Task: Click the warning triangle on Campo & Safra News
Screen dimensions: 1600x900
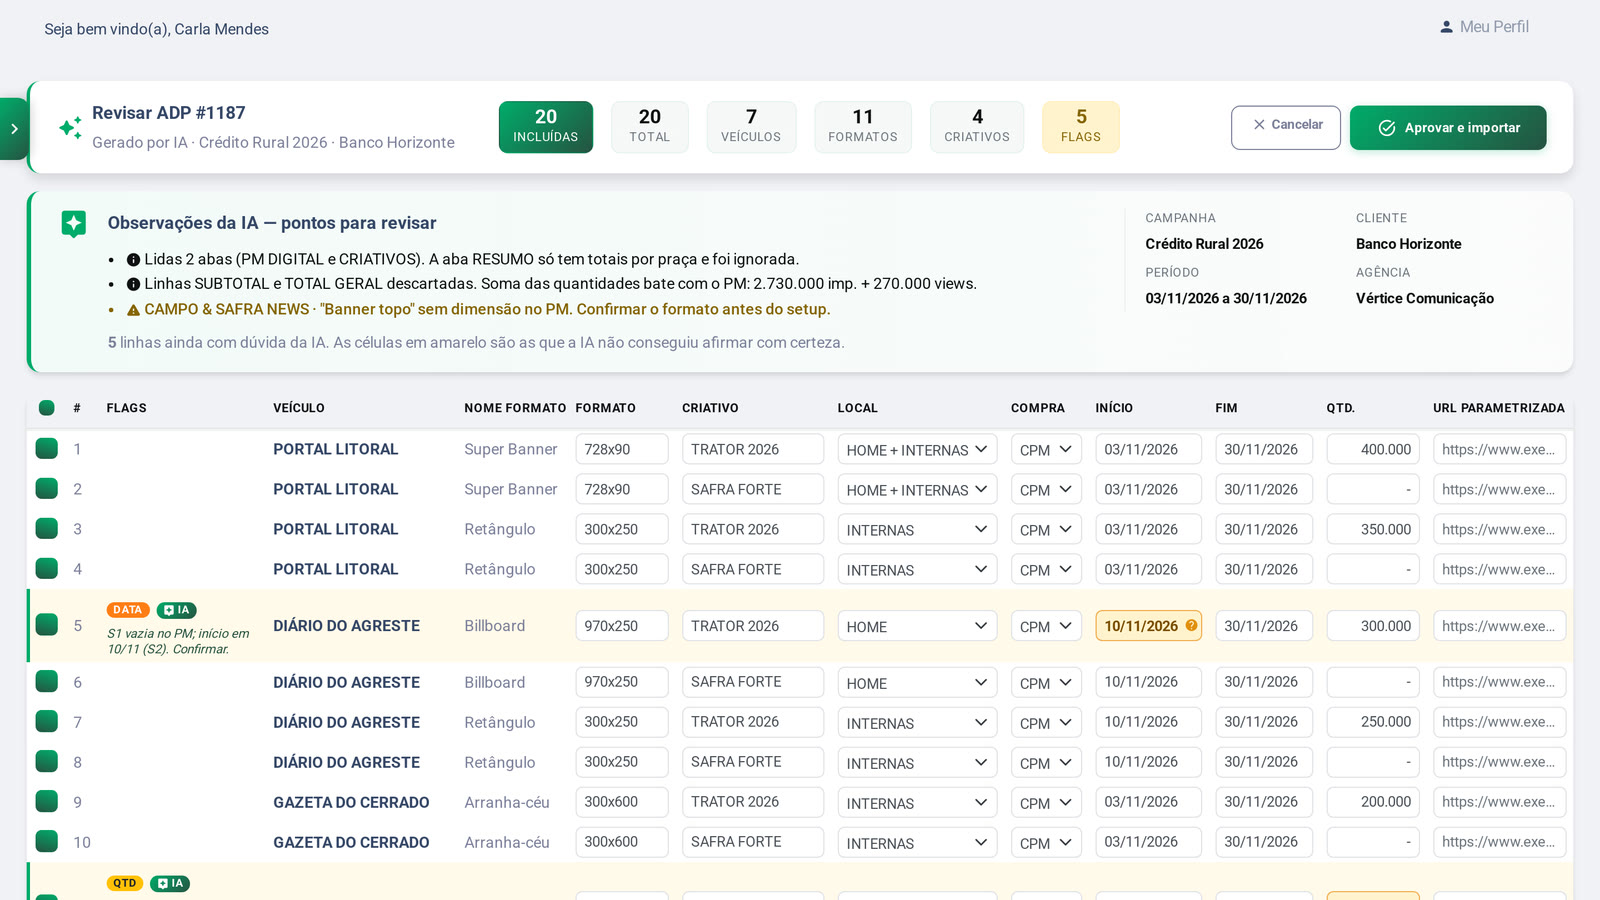Action: 133,310
